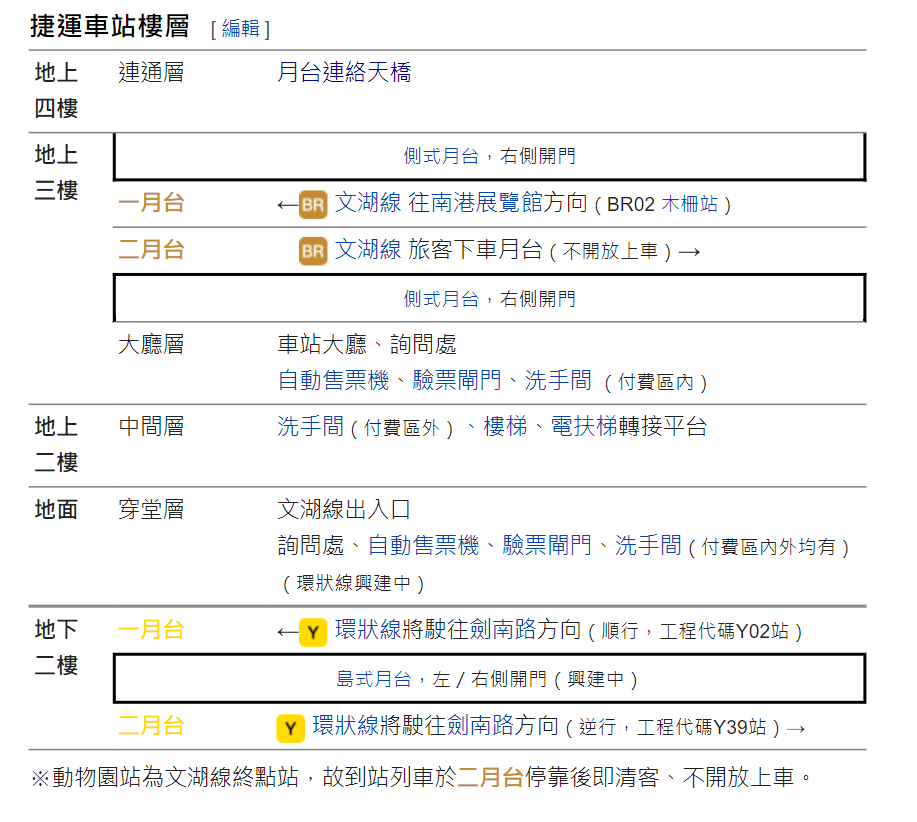Open the 木柵站 link
Image resolution: width=917 pixels, height=822 pixels.
tap(689, 204)
